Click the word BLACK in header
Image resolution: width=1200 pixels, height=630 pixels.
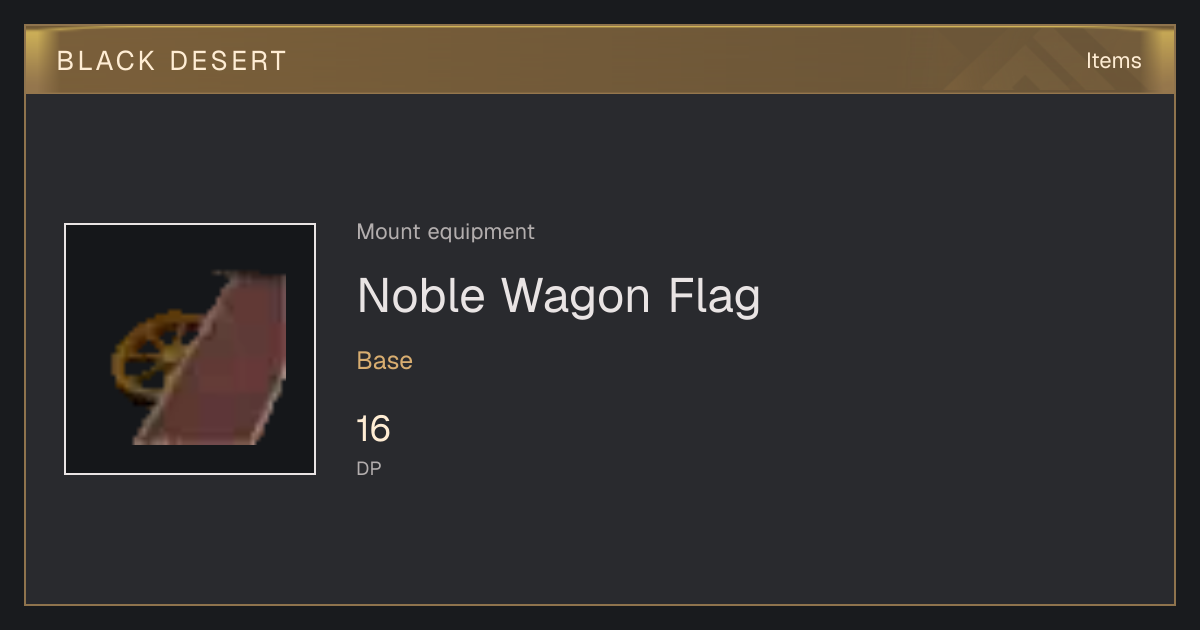(x=106, y=61)
